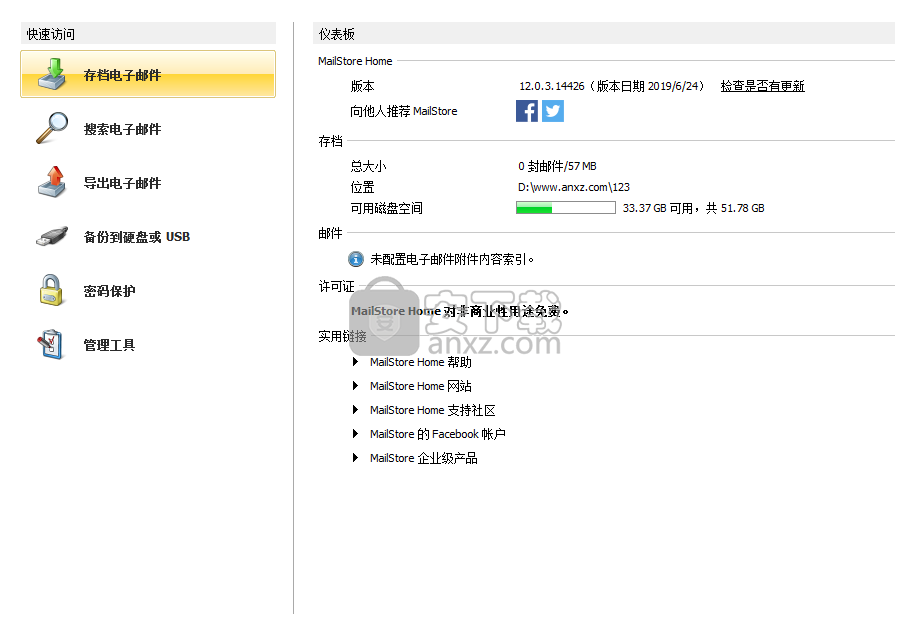Click the green free disk space bar

[x=565, y=208]
